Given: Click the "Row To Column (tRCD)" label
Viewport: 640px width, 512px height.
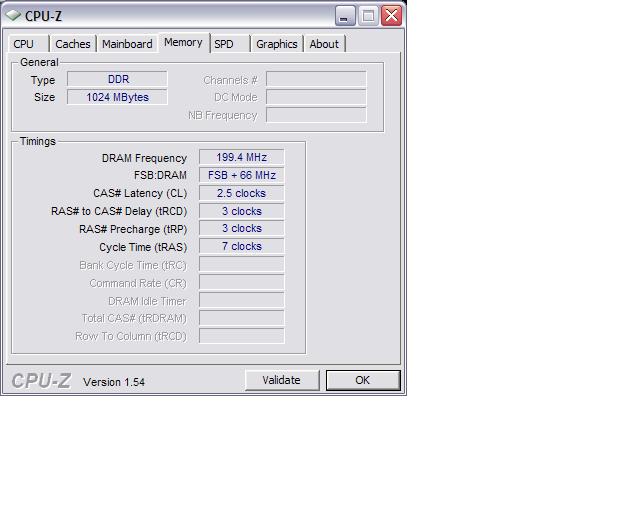Looking at the screenshot, I should tap(131, 336).
